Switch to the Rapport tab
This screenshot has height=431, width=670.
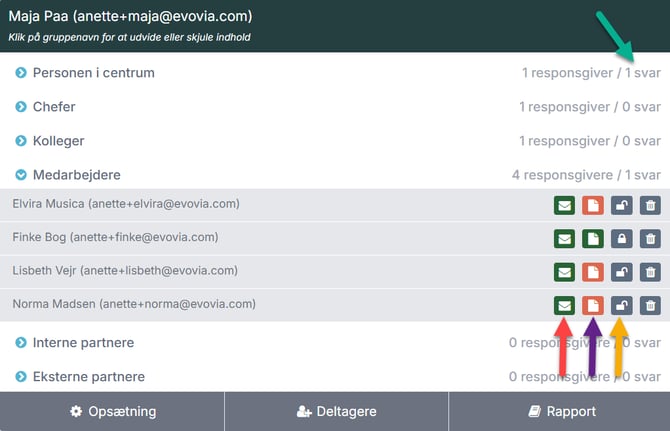pyautogui.click(x=559, y=411)
